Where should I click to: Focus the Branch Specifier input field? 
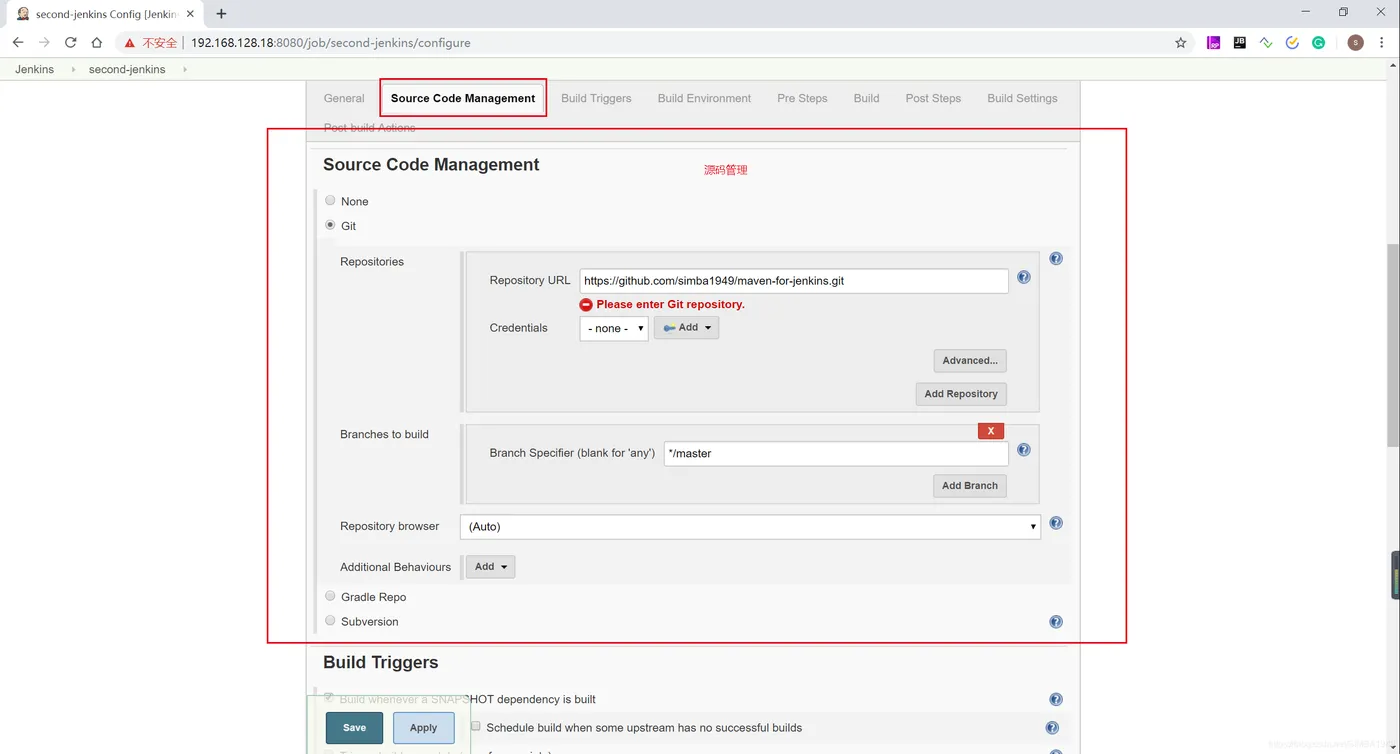tap(836, 454)
